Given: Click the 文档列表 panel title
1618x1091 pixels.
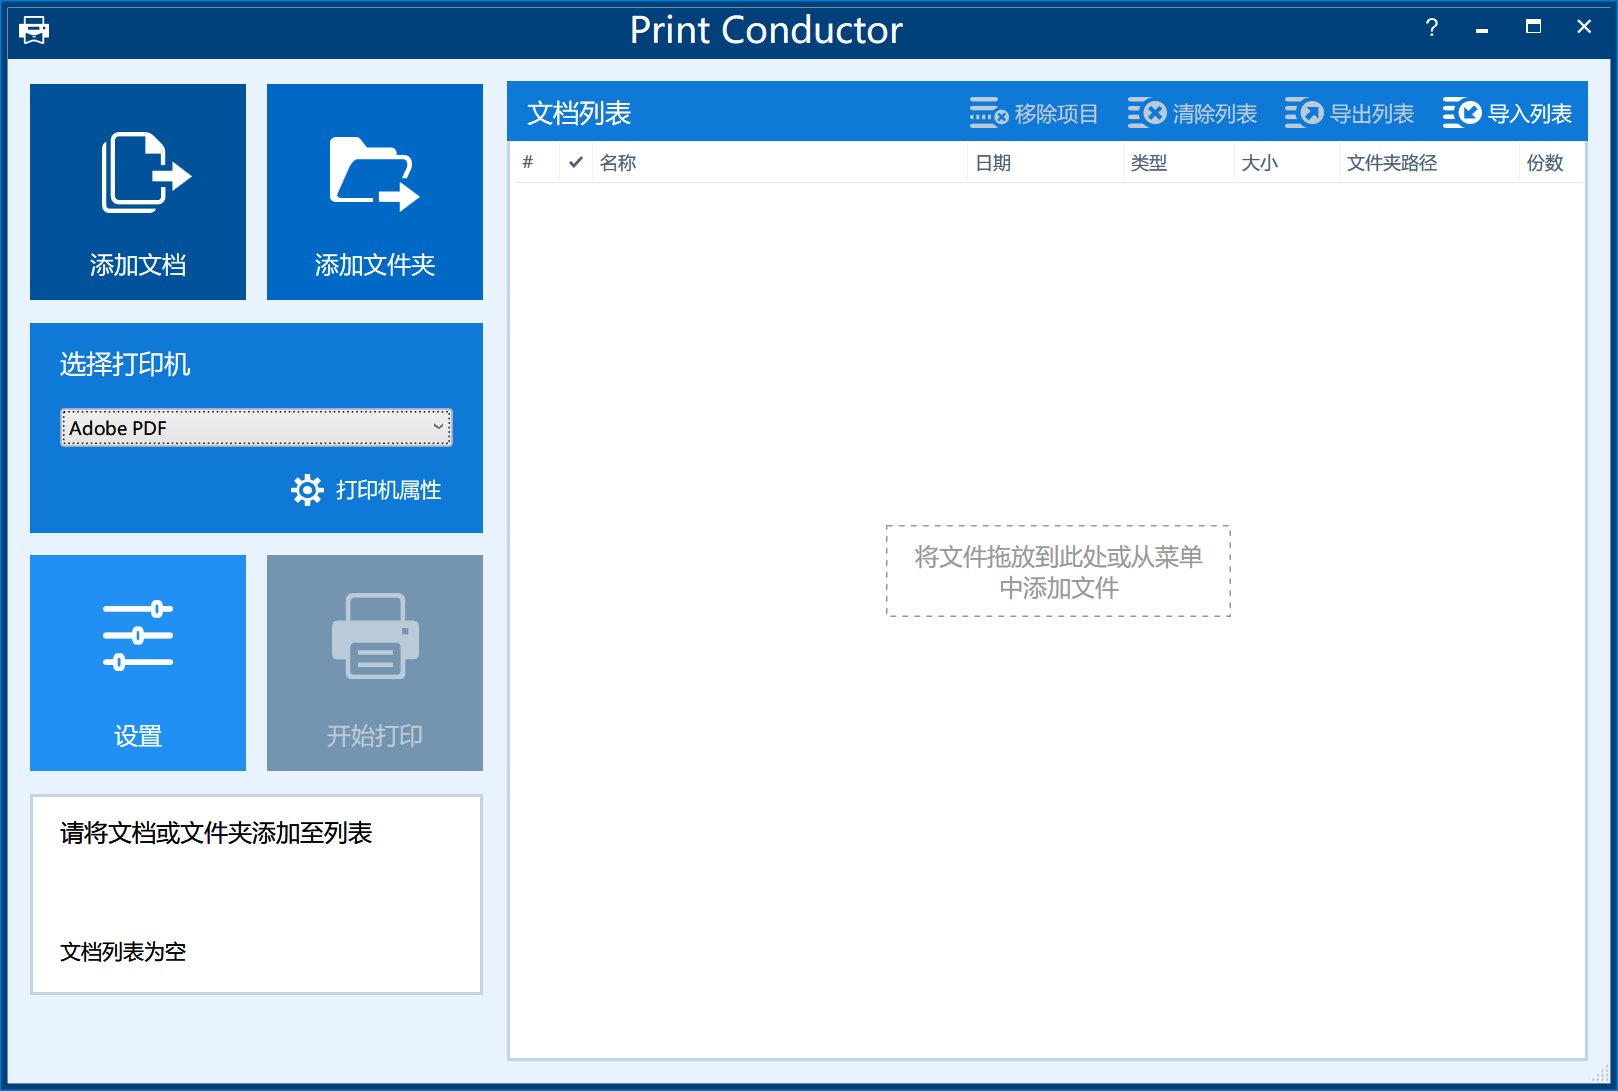Looking at the screenshot, I should point(579,113).
